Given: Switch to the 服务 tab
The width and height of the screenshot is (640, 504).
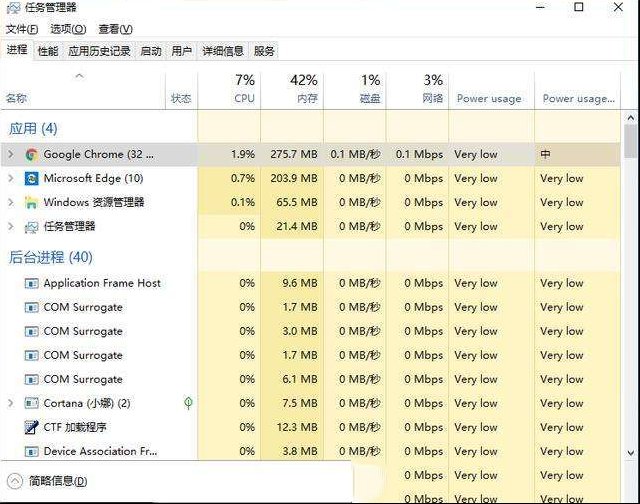Looking at the screenshot, I should 264,51.
